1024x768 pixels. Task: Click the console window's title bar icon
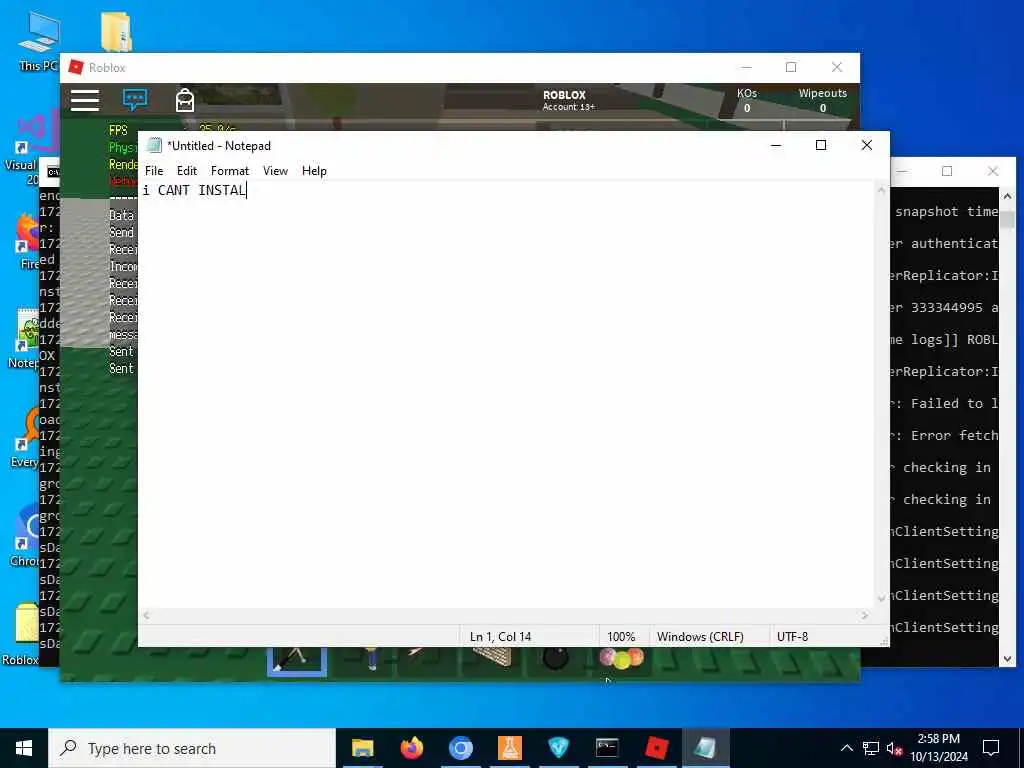[53, 172]
